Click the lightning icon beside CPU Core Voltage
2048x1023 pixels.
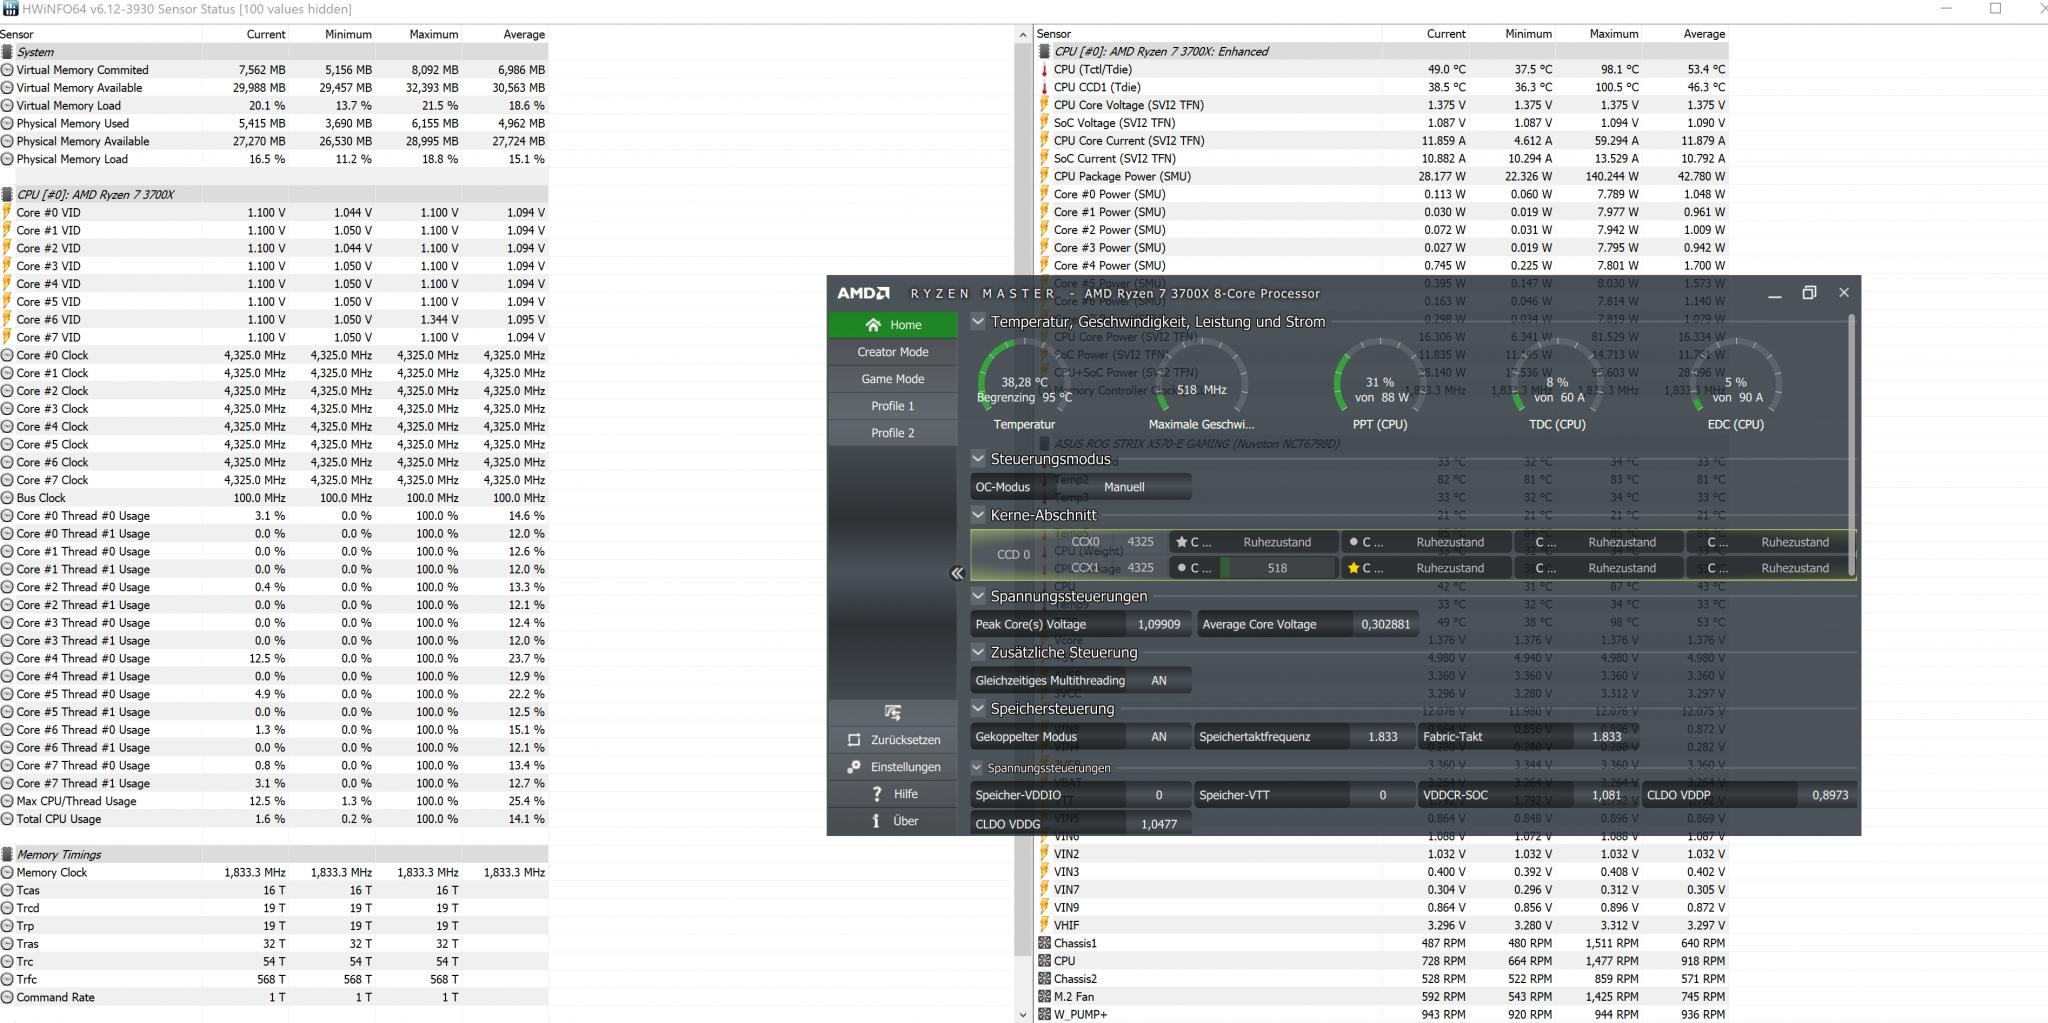tap(1044, 105)
